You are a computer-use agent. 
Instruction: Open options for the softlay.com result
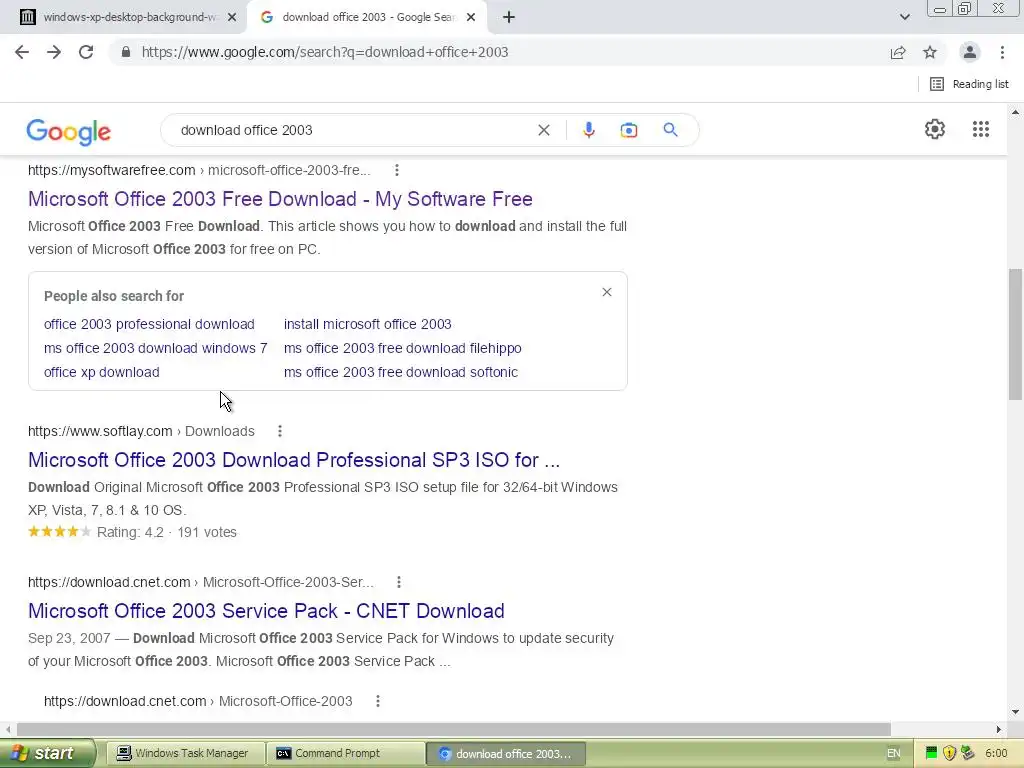coord(280,431)
